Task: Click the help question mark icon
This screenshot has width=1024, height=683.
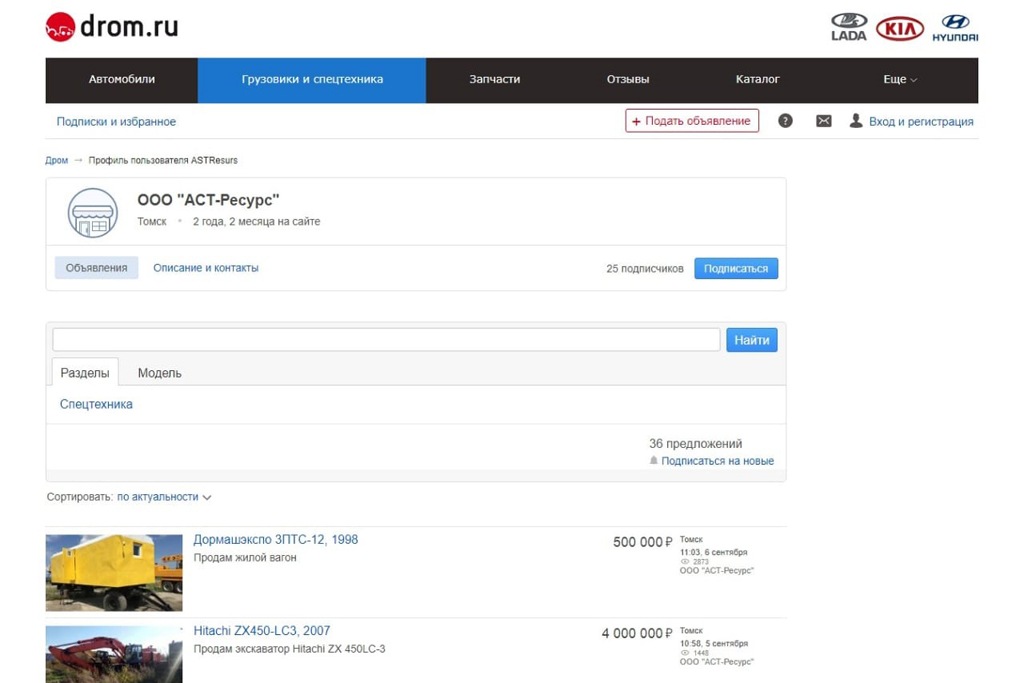Action: click(785, 121)
